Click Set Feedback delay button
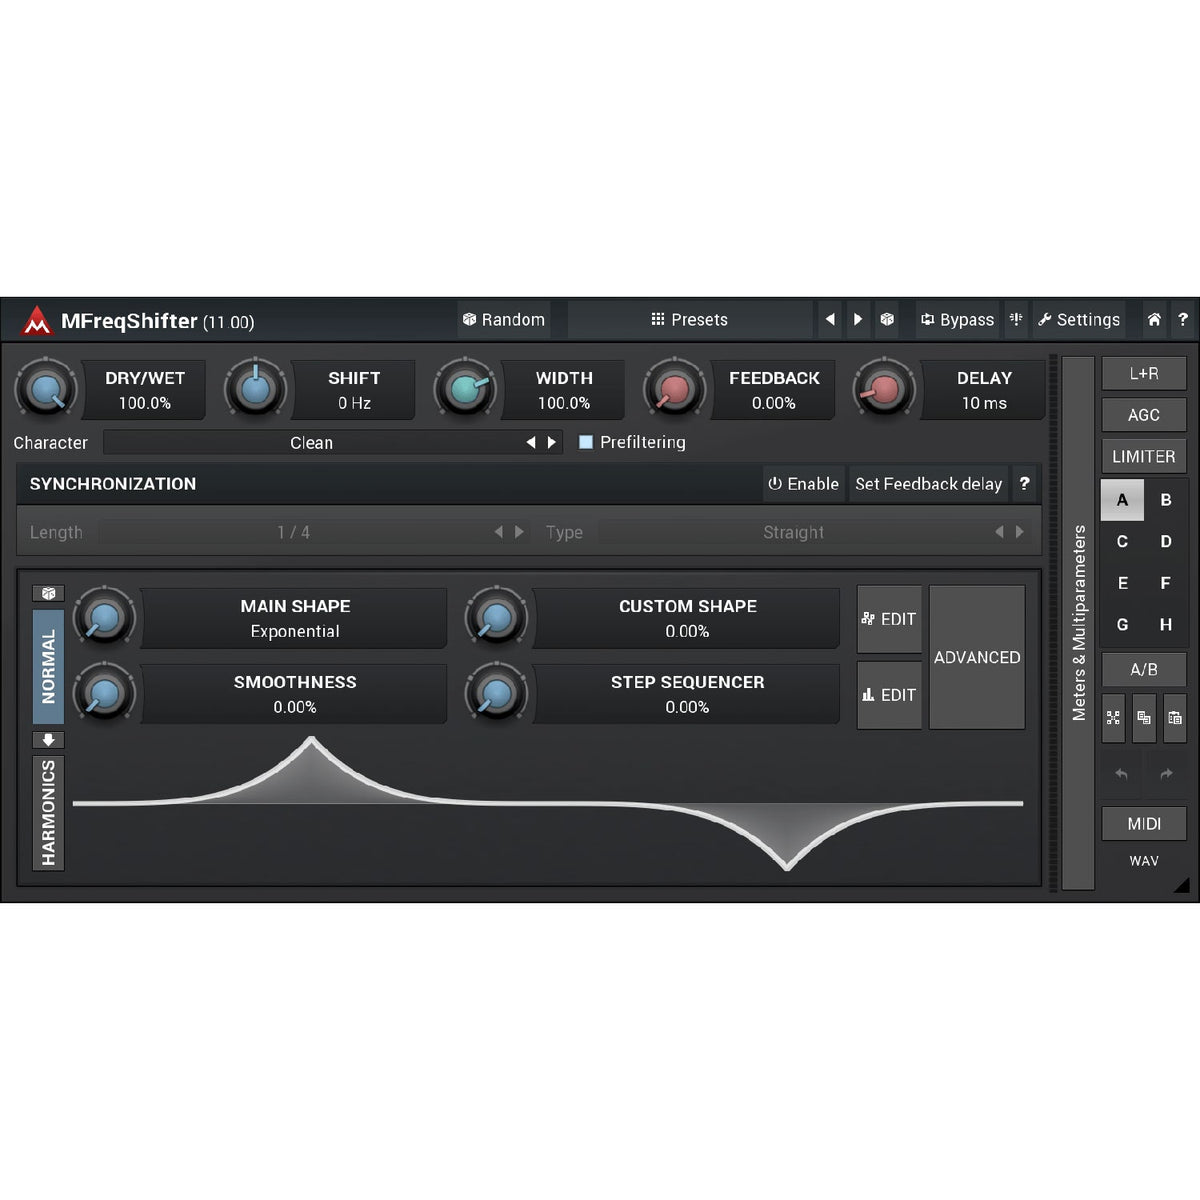This screenshot has width=1200, height=1200. tap(928, 484)
